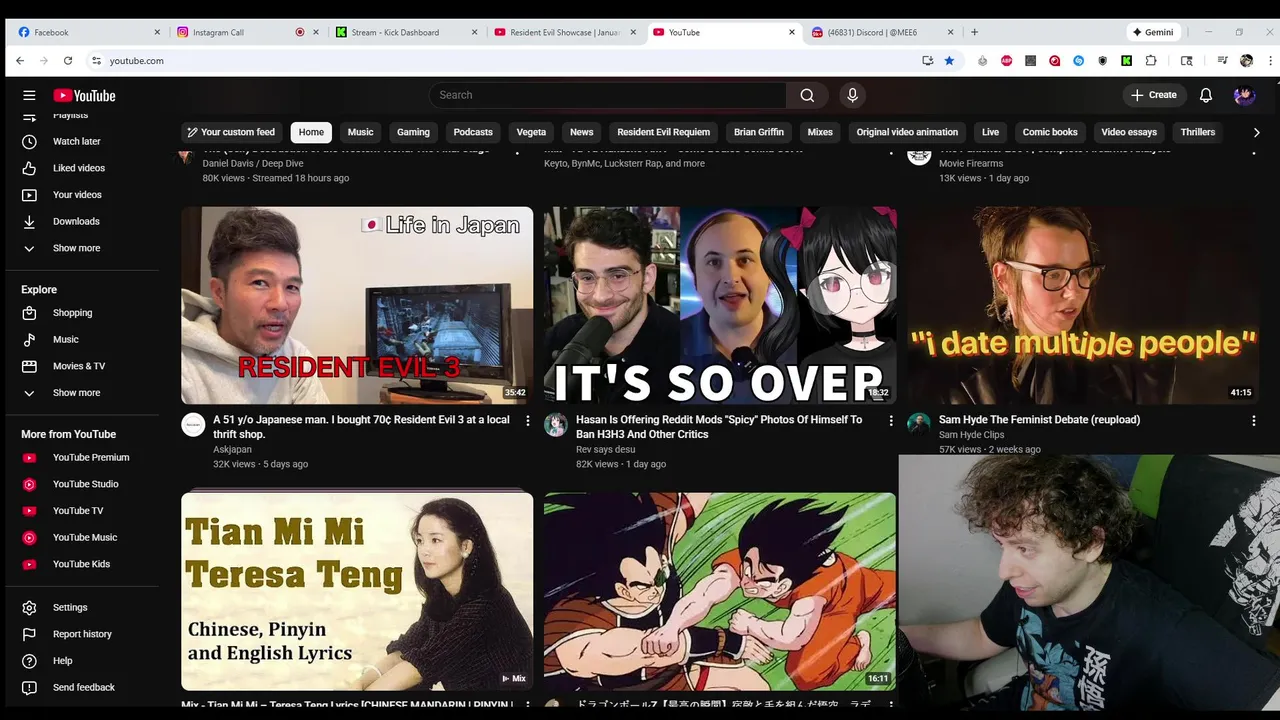Open a new browser tab
Viewport: 1280px width, 720px height.
[975, 32]
